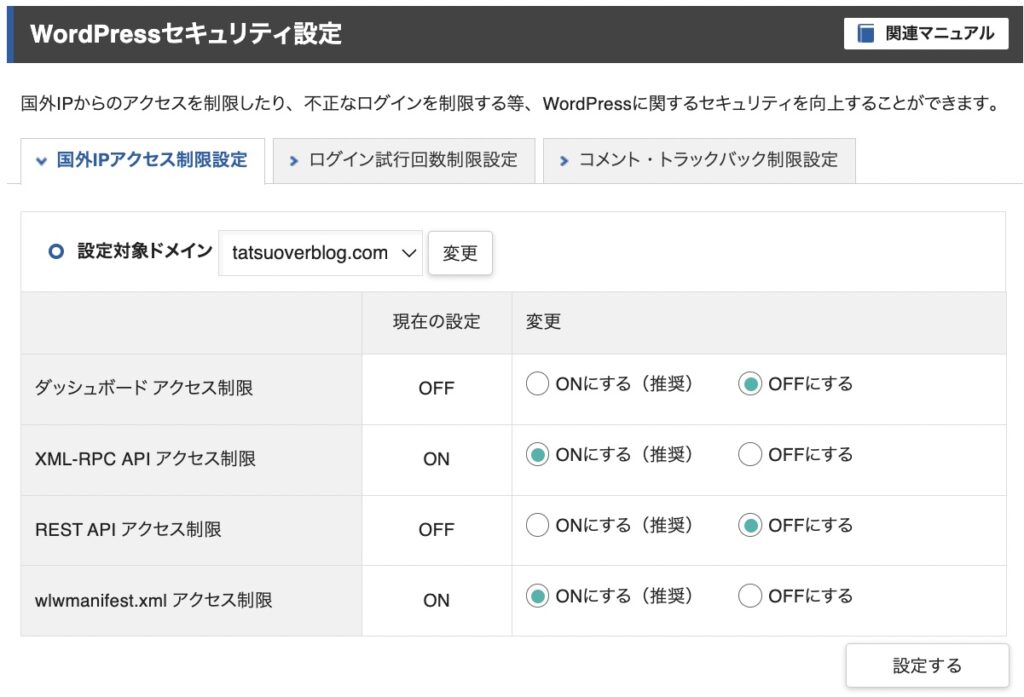
Task: Select ONにする for wlwmanifest.xml アクセス制限
Action: tap(537, 596)
